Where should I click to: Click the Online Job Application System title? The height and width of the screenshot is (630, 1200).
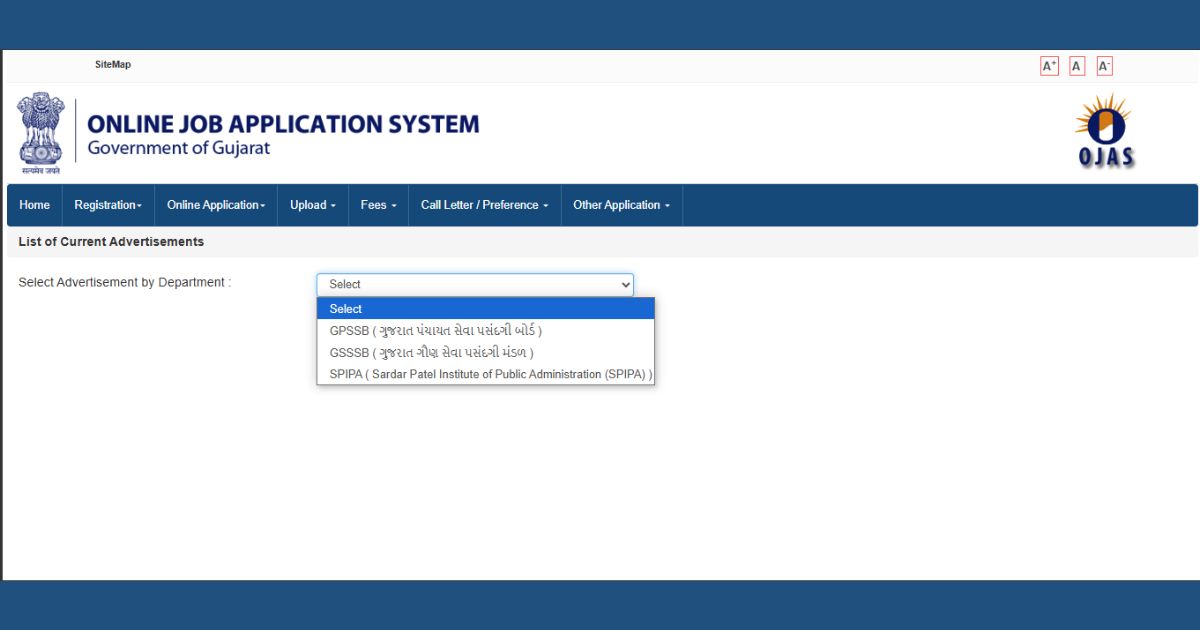tap(283, 125)
